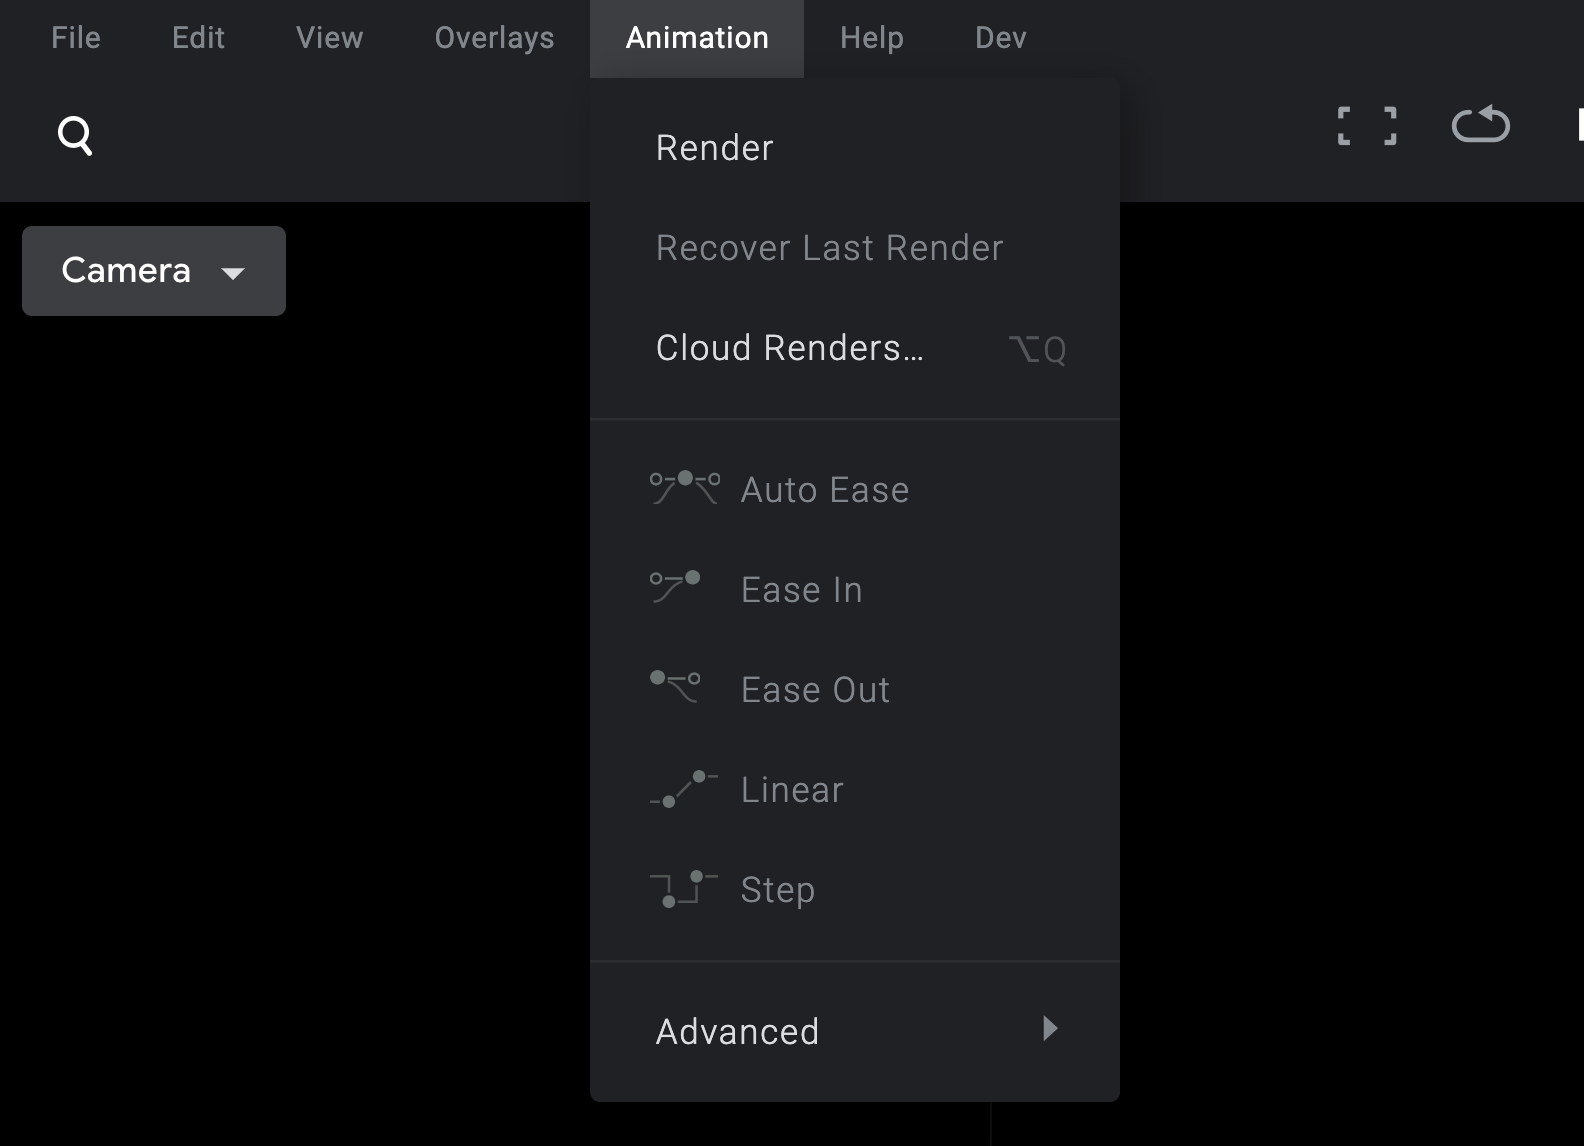Viewport: 1584px width, 1146px height.
Task: Pick the Ease Out keyframe icon
Action: pos(675,688)
